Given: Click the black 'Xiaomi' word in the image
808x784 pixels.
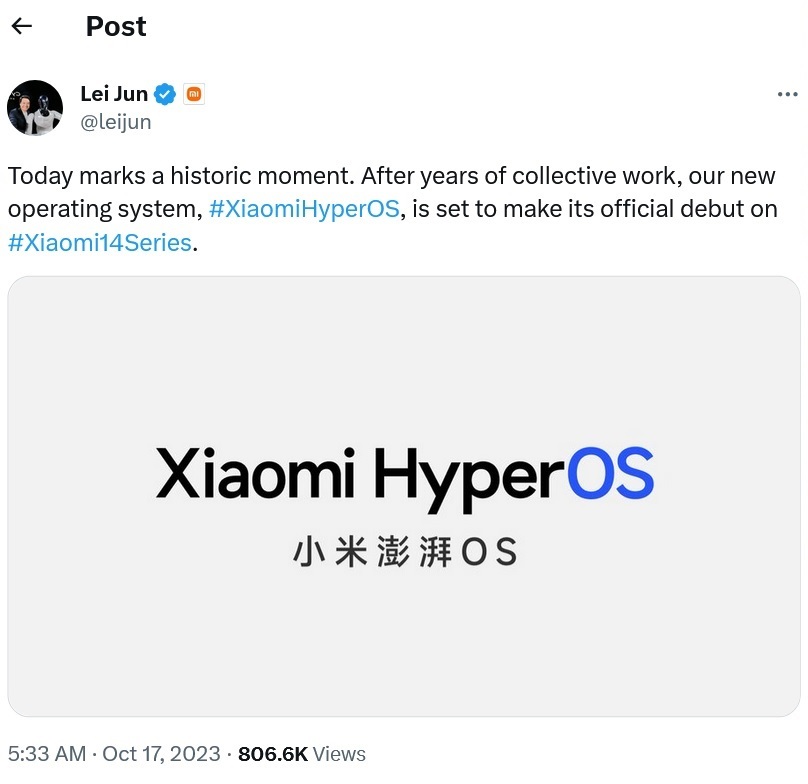Looking at the screenshot, I should pos(258,473).
